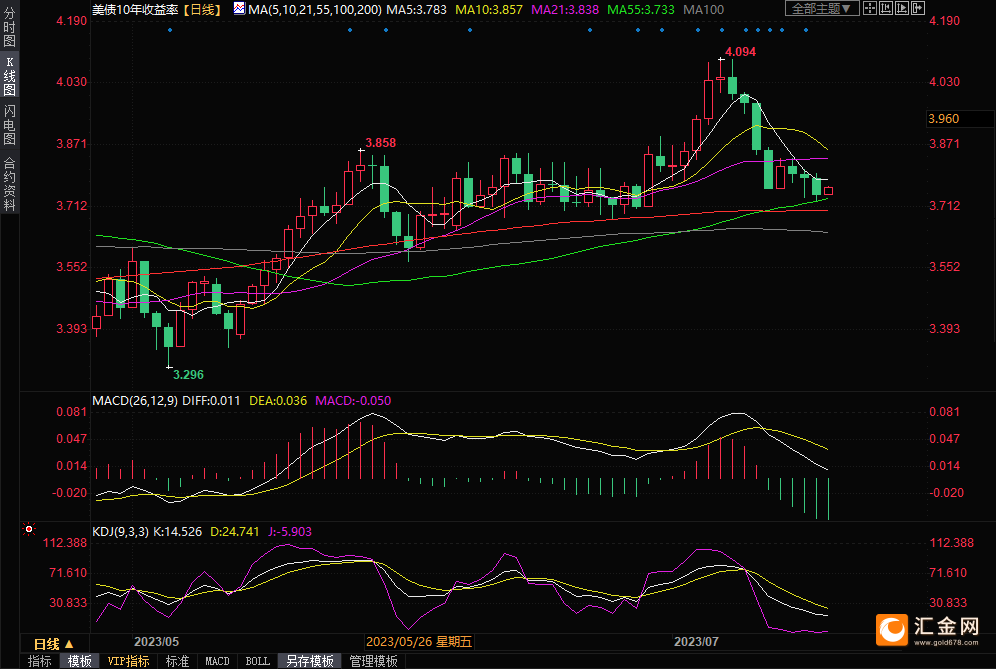Open the 合约资料 side tab
996x669 pixels.
click(x=10, y=184)
